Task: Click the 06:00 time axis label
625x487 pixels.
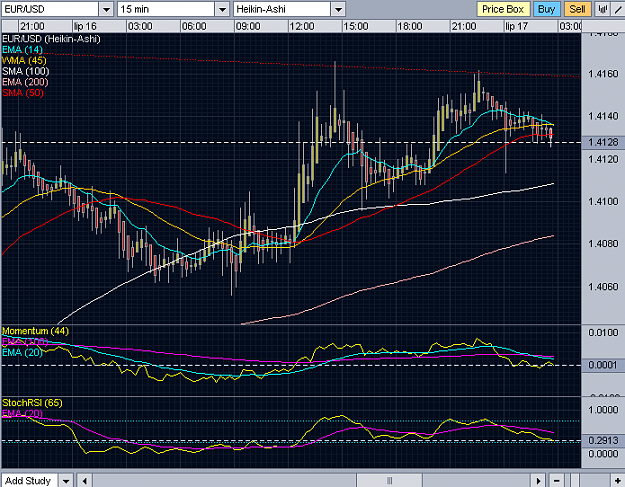Action: (x=194, y=26)
